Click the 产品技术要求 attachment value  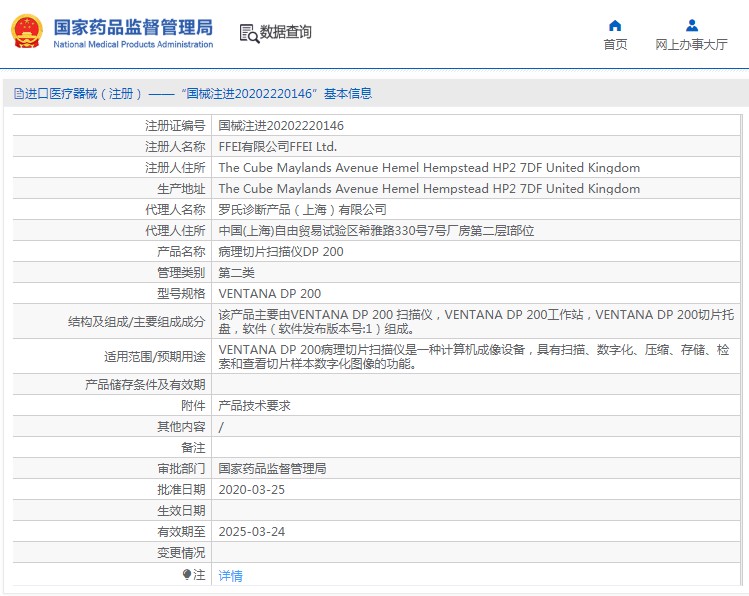tap(254, 406)
